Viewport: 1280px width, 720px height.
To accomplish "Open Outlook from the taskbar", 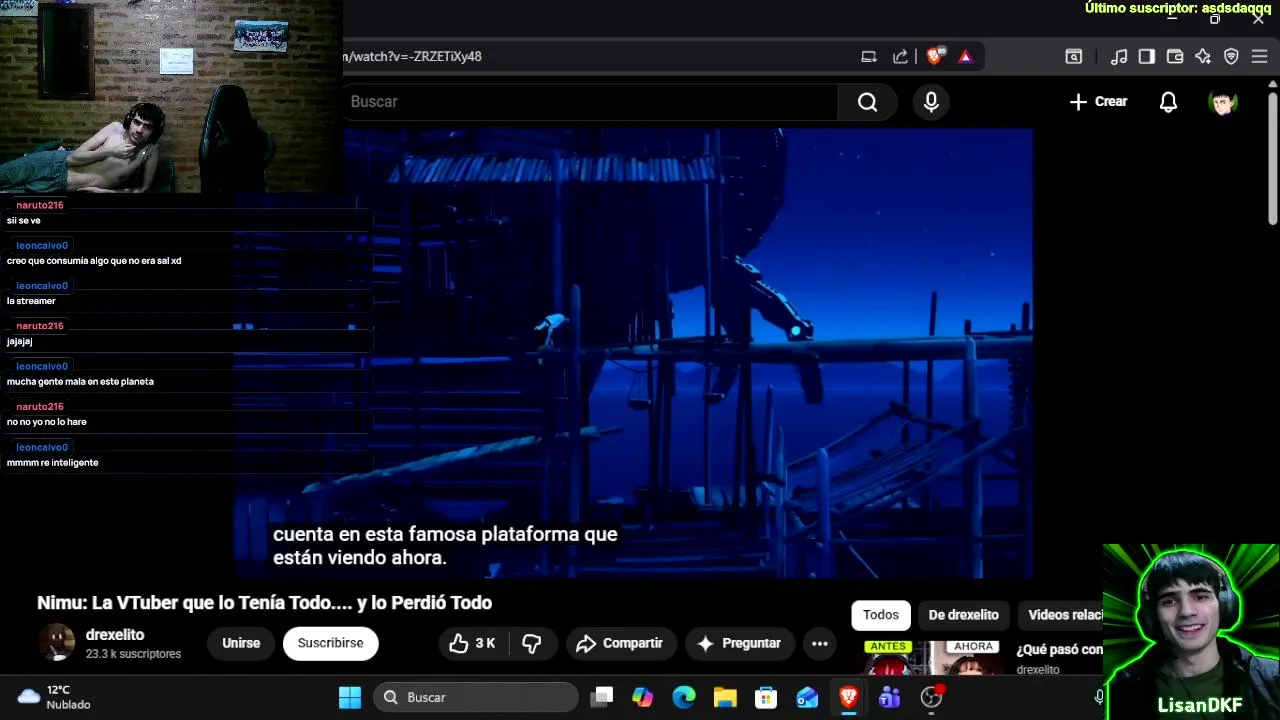I will tap(807, 698).
